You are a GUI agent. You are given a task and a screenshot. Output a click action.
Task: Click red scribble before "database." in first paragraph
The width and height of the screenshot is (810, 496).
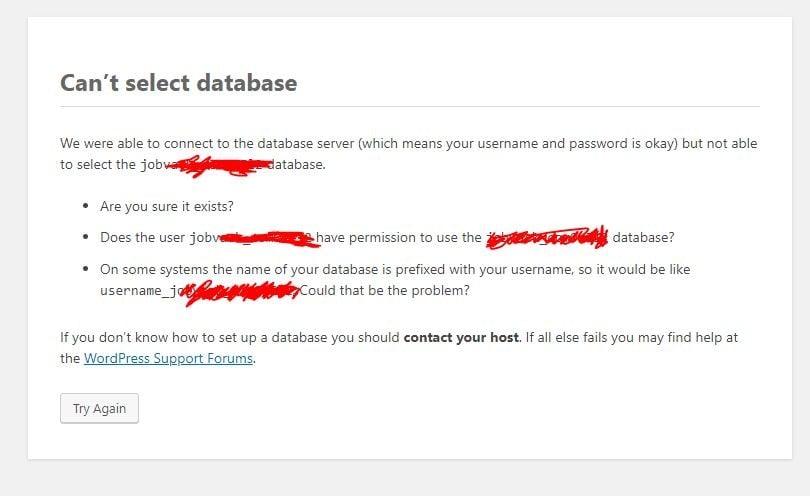tap(217, 164)
